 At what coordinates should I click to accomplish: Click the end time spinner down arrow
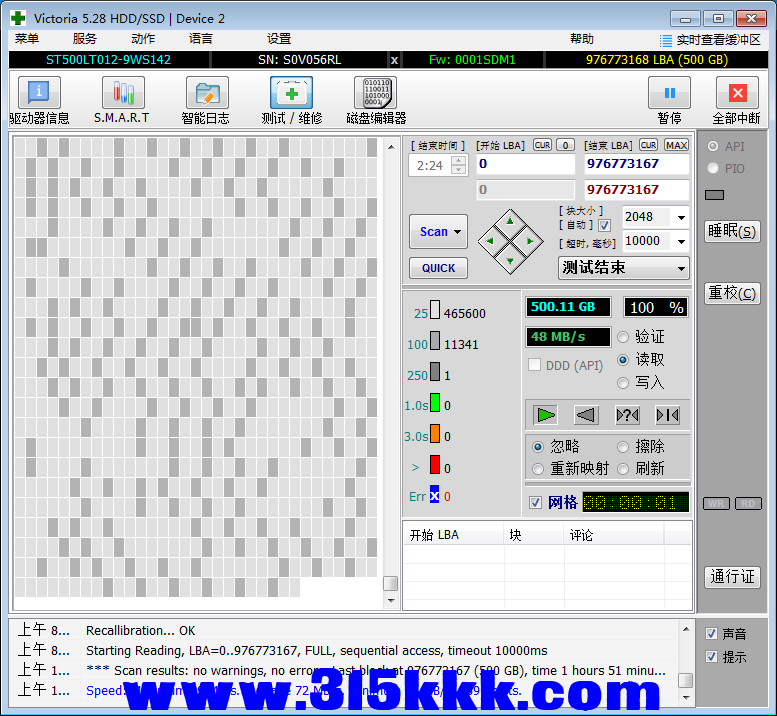point(459,170)
